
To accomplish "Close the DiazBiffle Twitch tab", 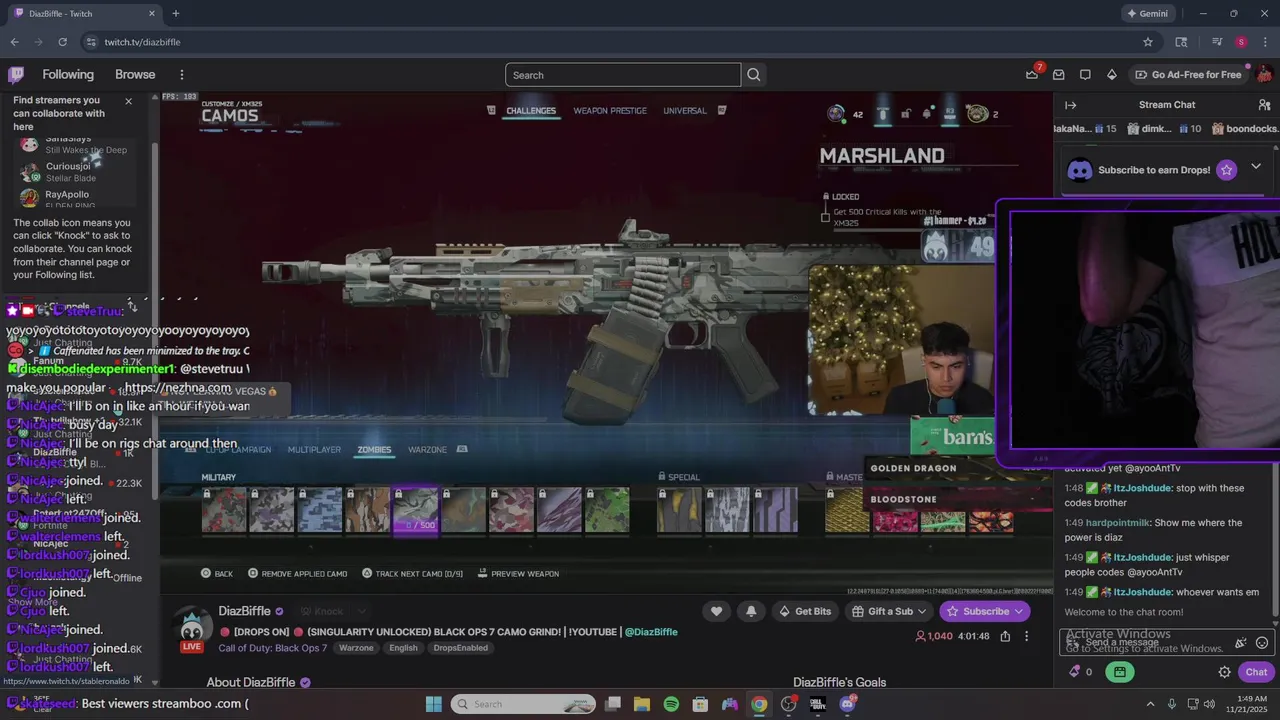I will 152,13.
